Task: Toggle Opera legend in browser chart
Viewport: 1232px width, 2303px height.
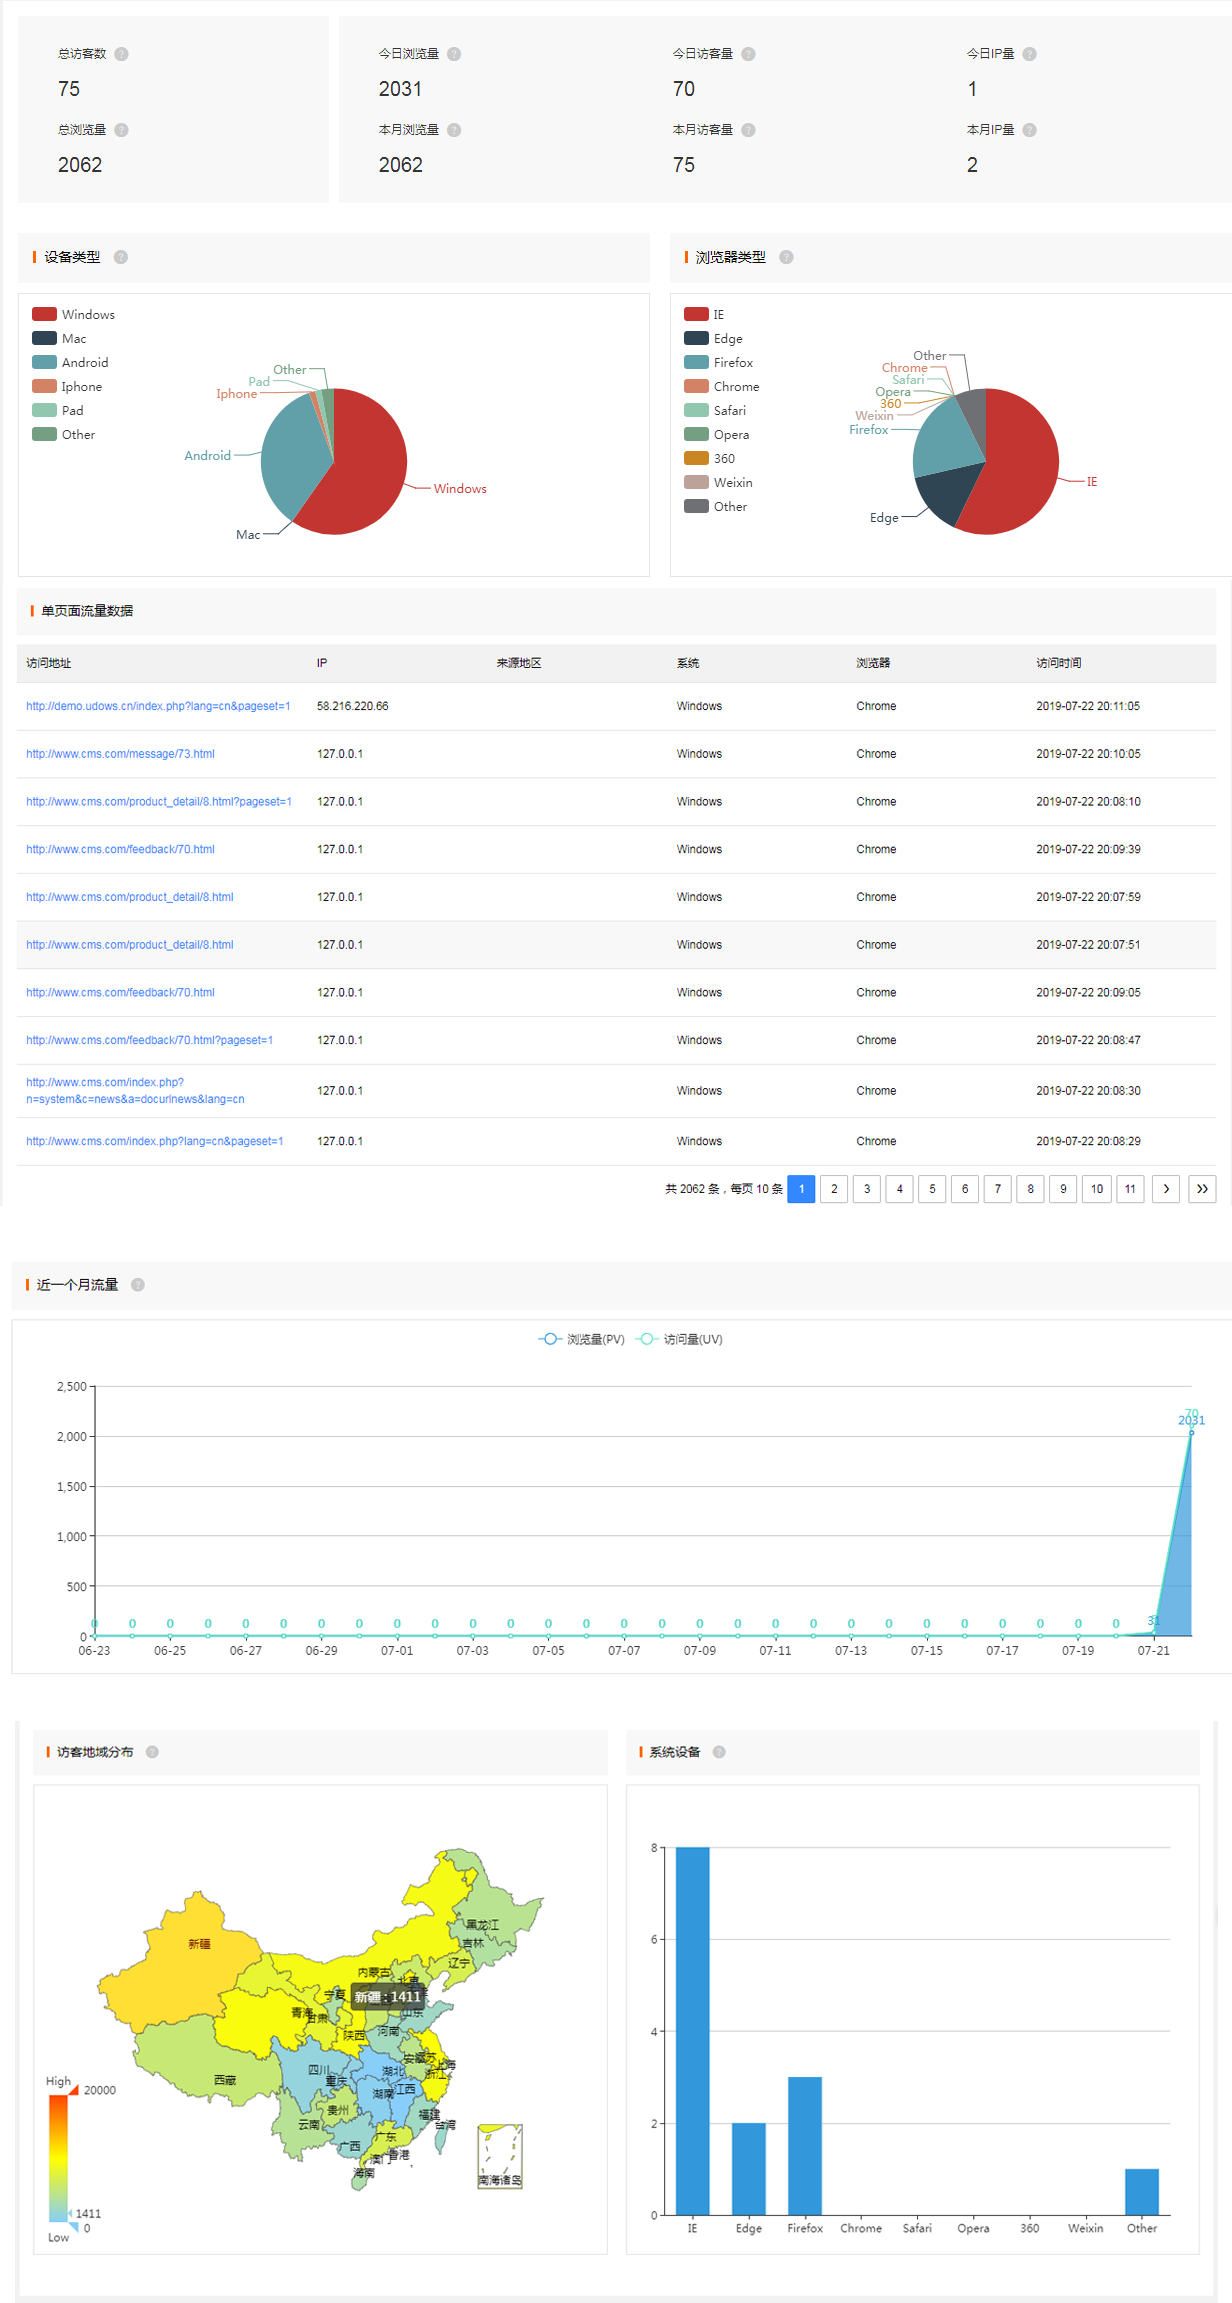Action: tap(717, 435)
